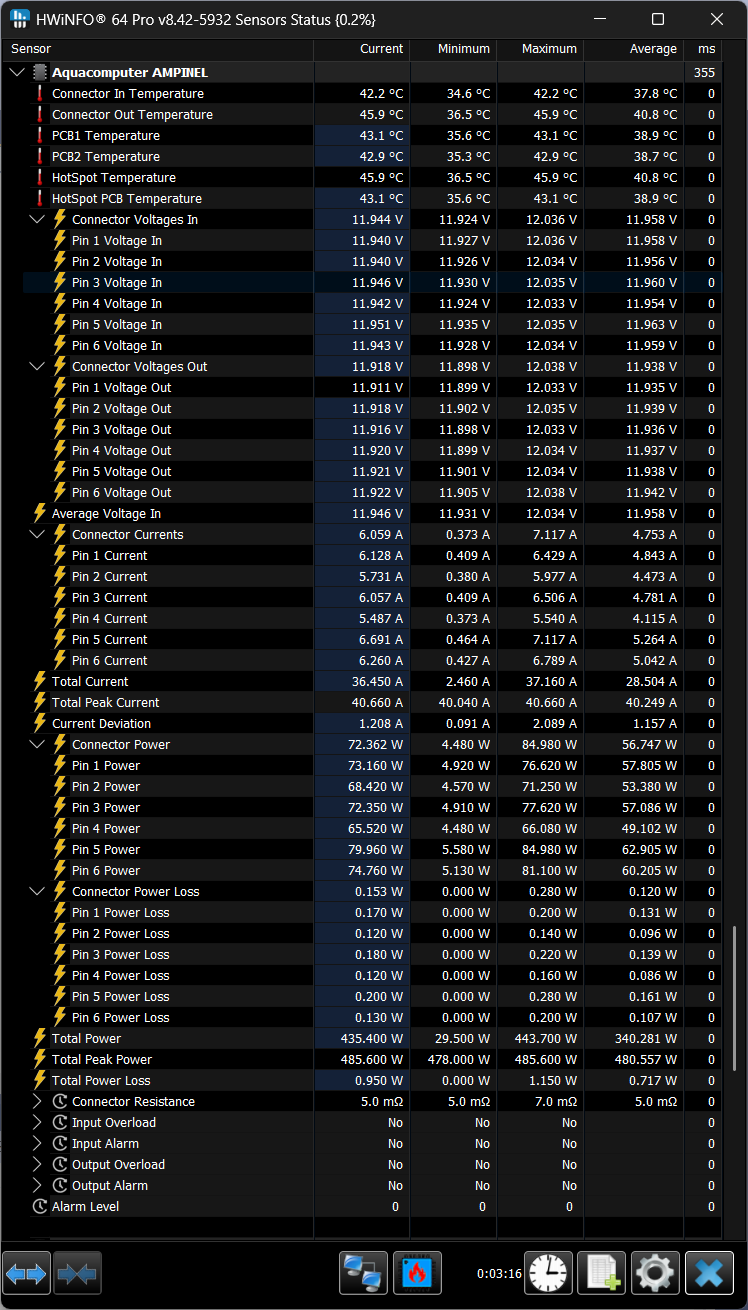Image resolution: width=748 pixels, height=1310 pixels.
Task: Click the Minimum column header
Action: (x=454, y=49)
